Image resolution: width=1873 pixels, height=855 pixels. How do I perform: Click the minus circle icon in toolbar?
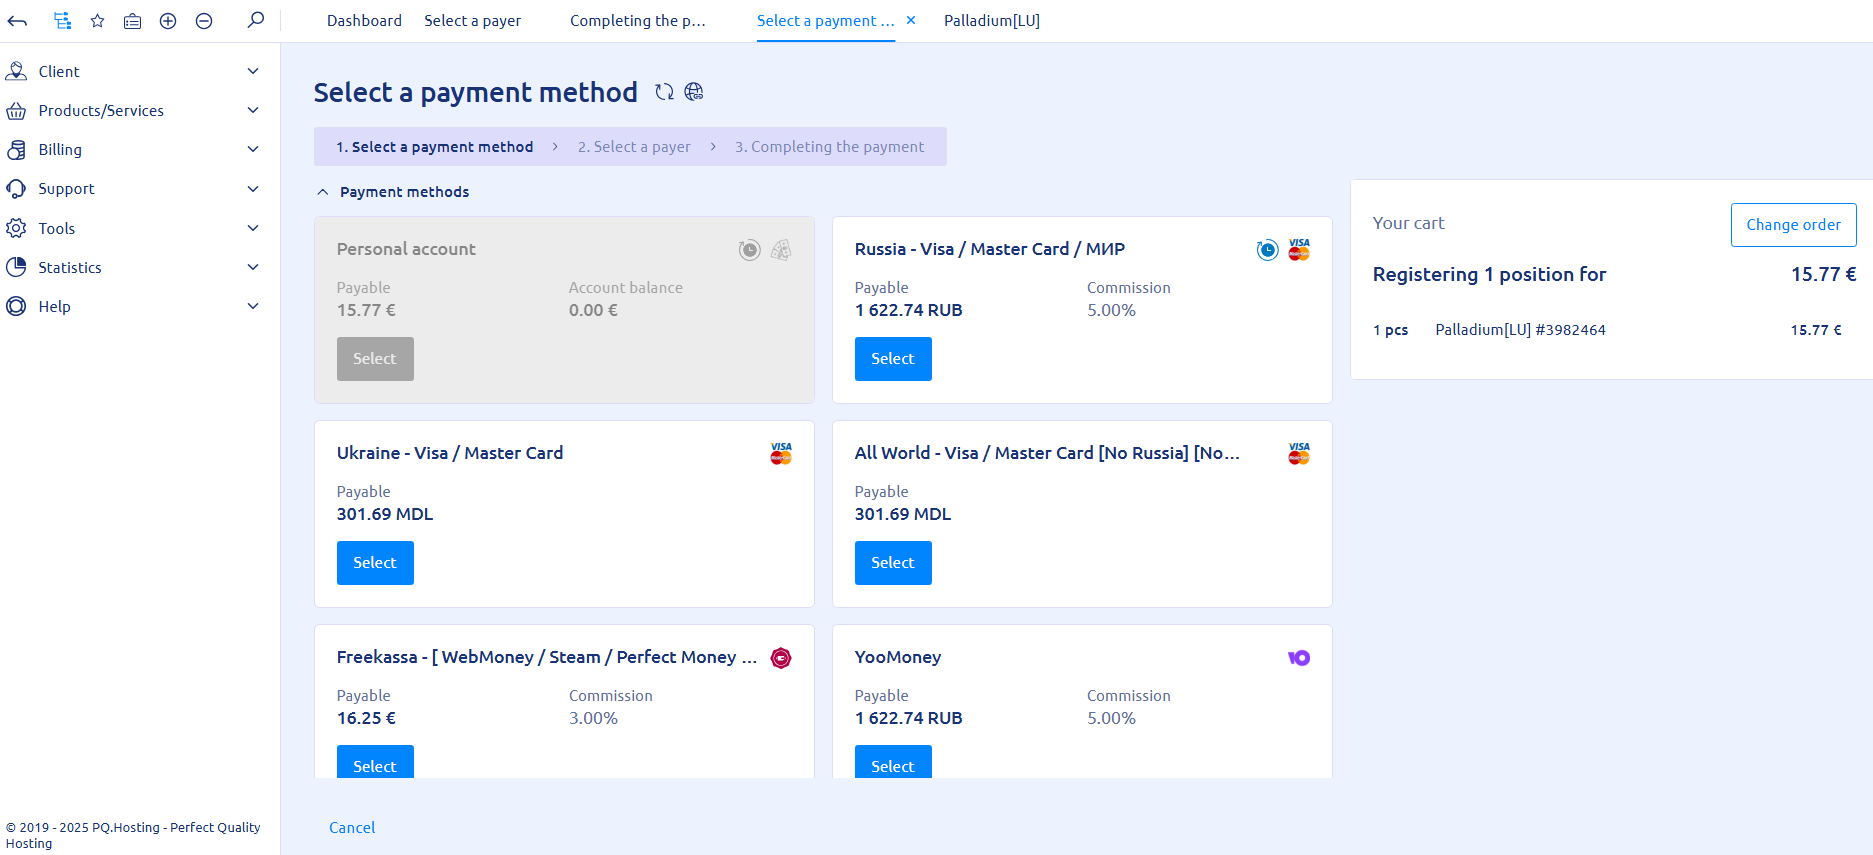point(204,20)
